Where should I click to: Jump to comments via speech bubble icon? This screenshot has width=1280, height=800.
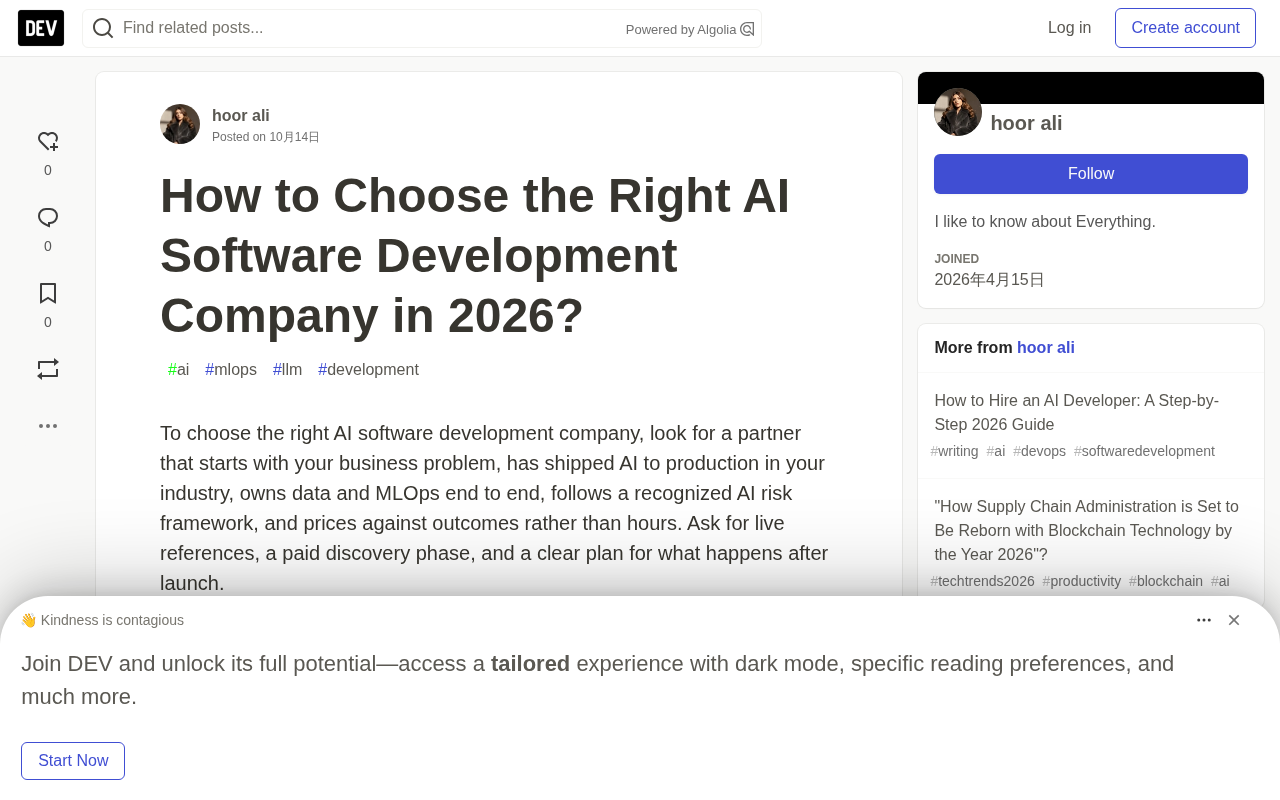click(x=48, y=218)
